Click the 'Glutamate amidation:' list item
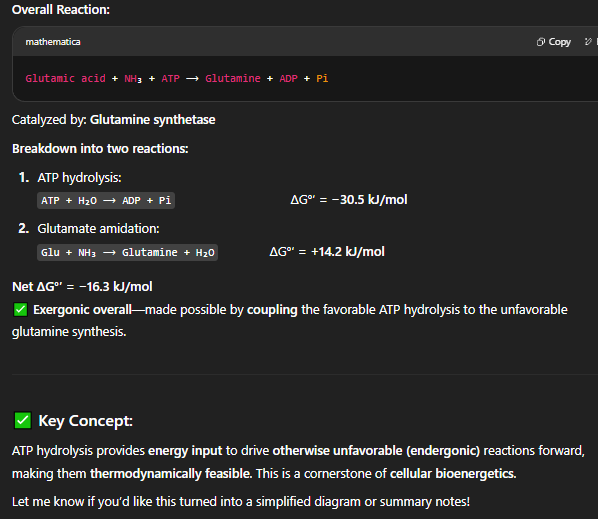Image resolution: width=598 pixels, height=519 pixels. click(x=98, y=229)
